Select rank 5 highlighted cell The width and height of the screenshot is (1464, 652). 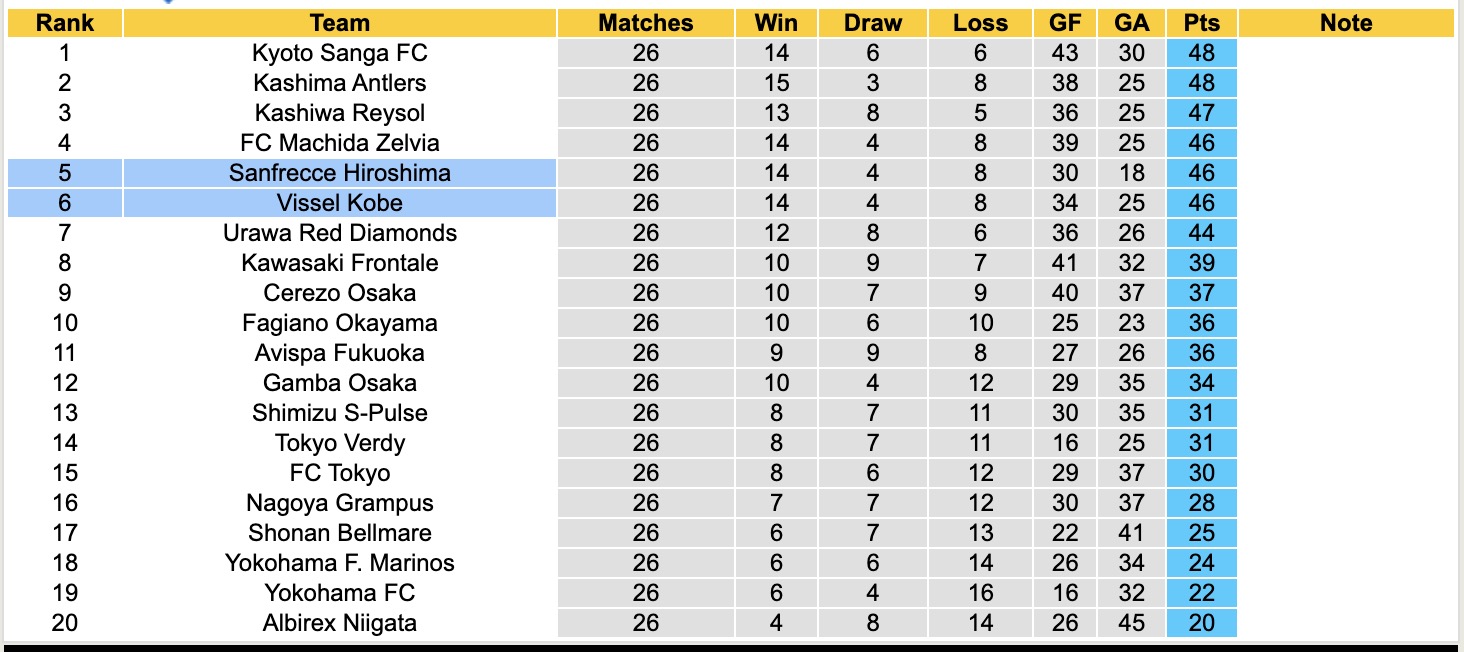click(64, 173)
